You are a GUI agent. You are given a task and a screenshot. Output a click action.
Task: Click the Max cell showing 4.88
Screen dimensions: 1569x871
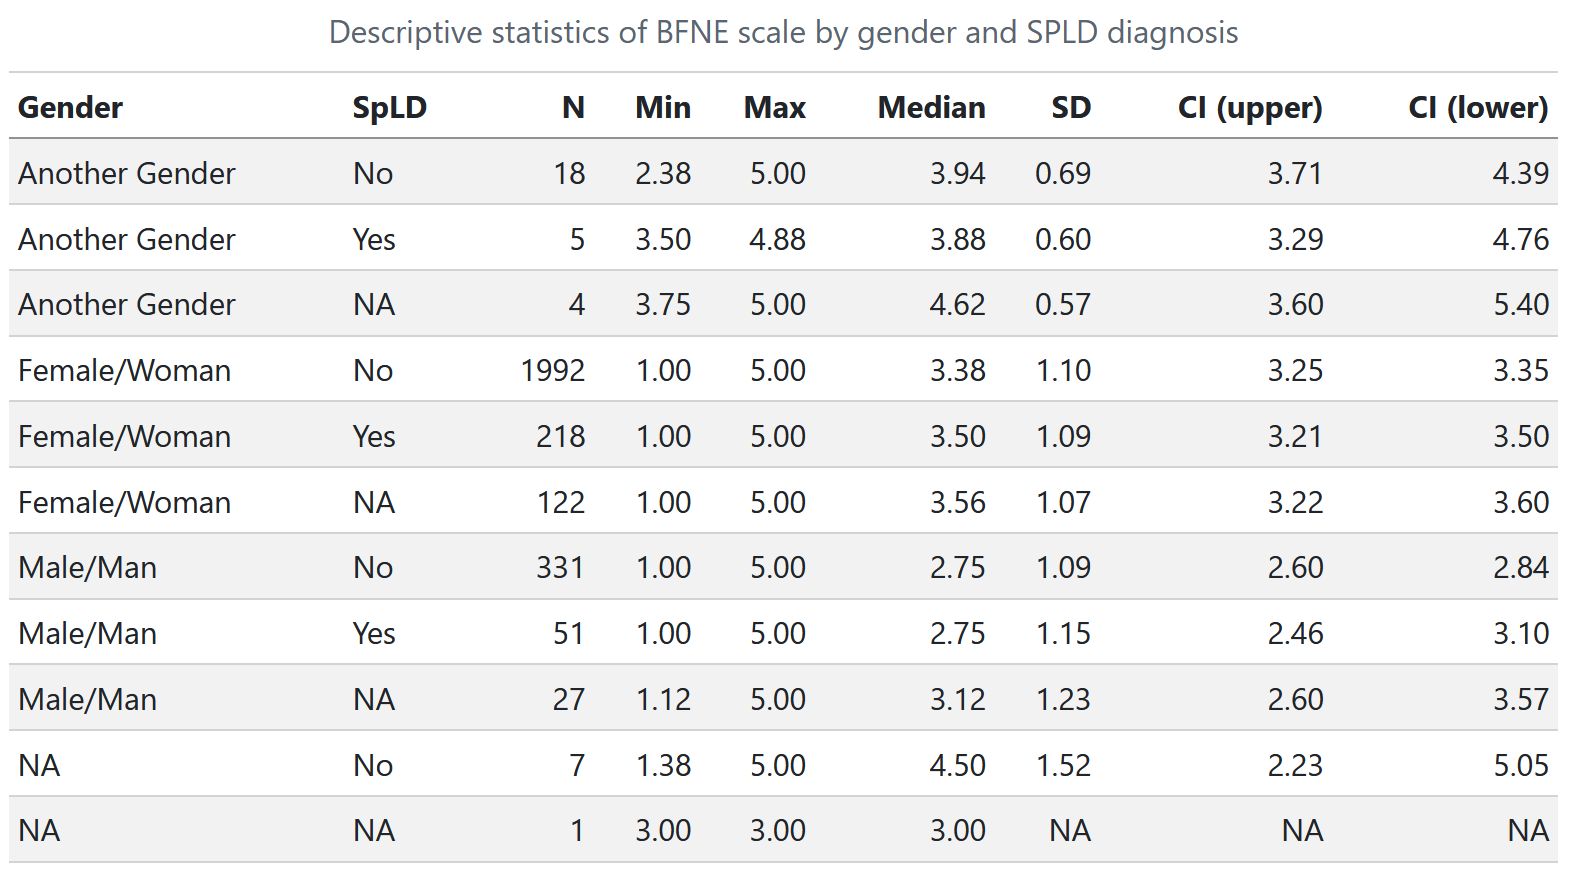click(777, 239)
